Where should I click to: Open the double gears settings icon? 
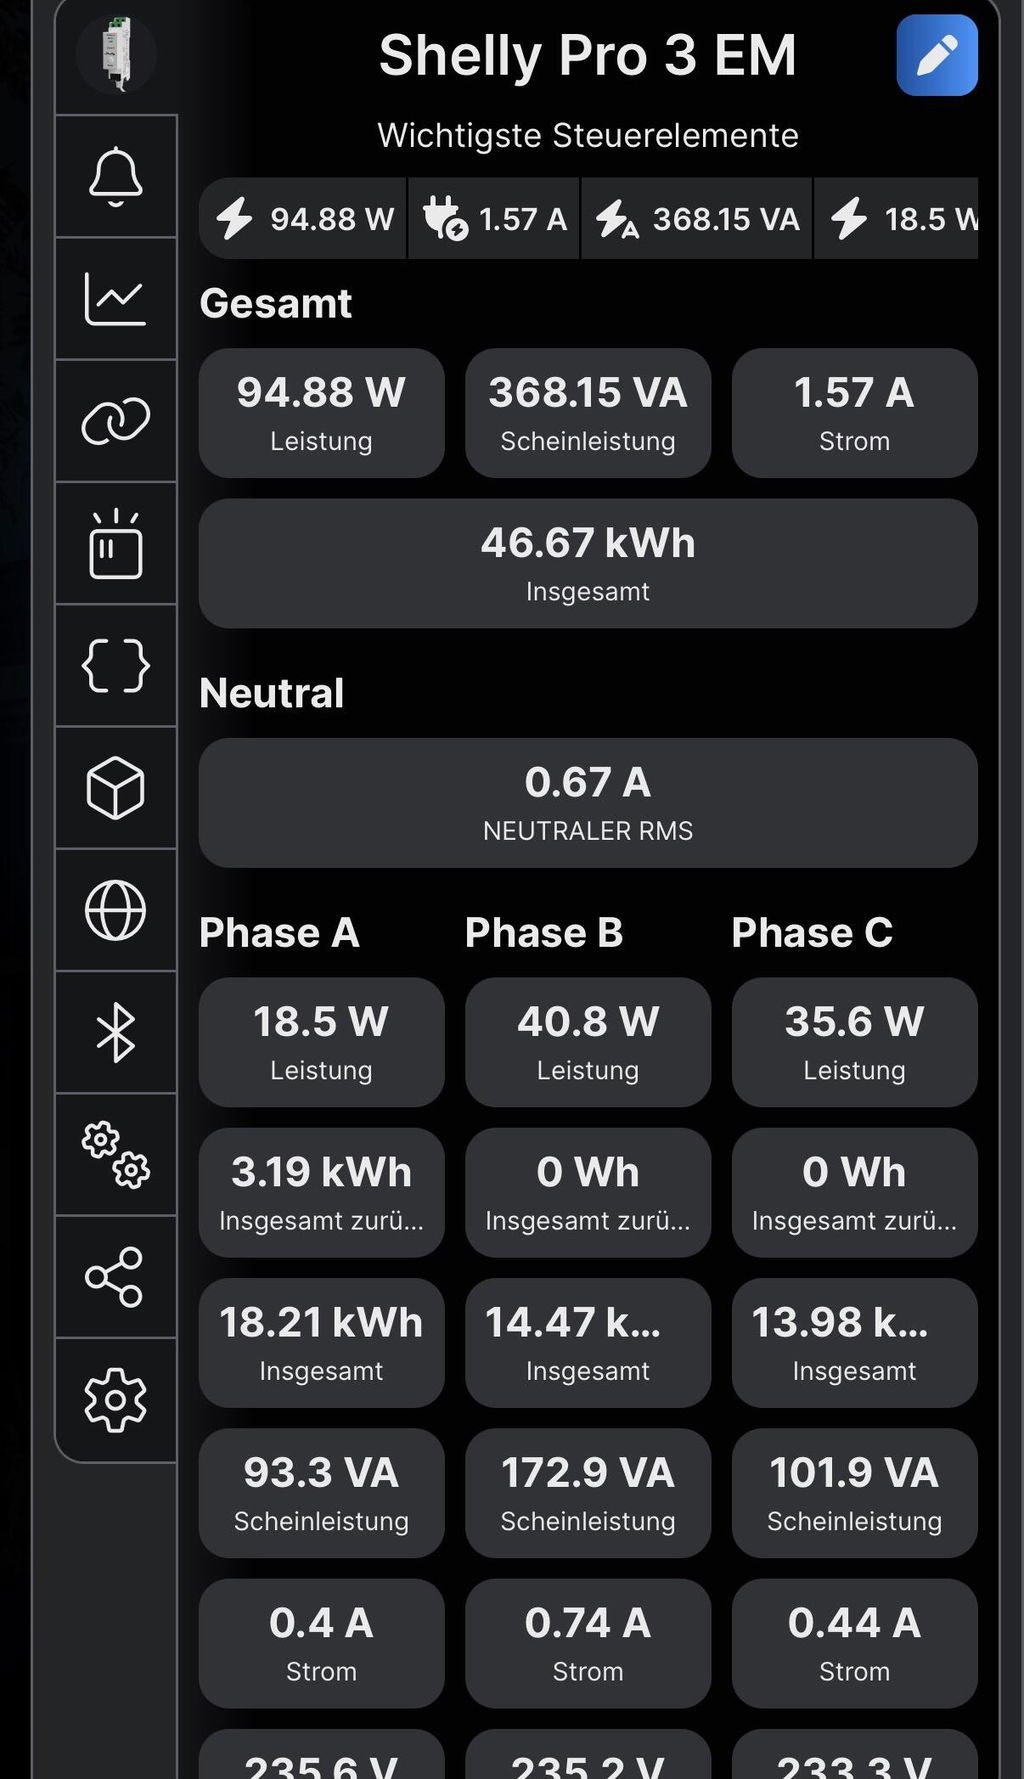click(116, 1155)
